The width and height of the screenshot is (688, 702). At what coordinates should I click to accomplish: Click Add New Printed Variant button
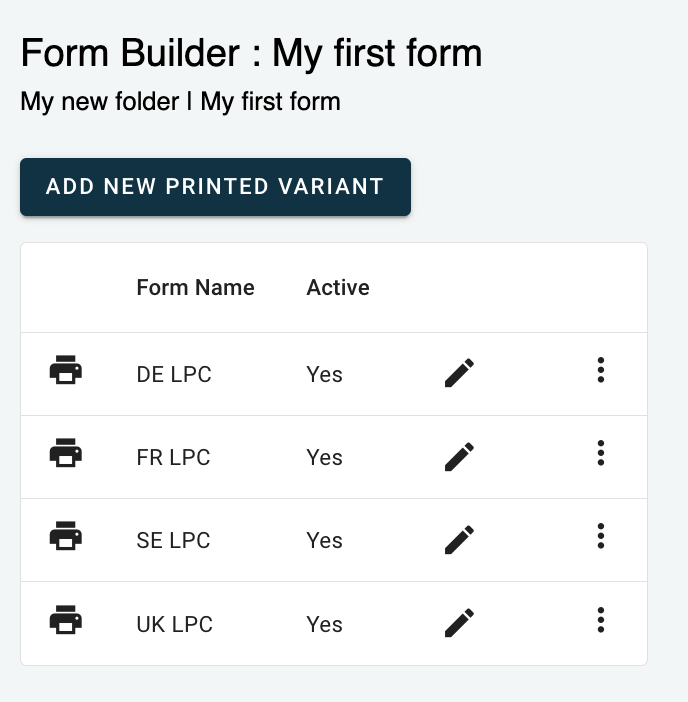[215, 186]
